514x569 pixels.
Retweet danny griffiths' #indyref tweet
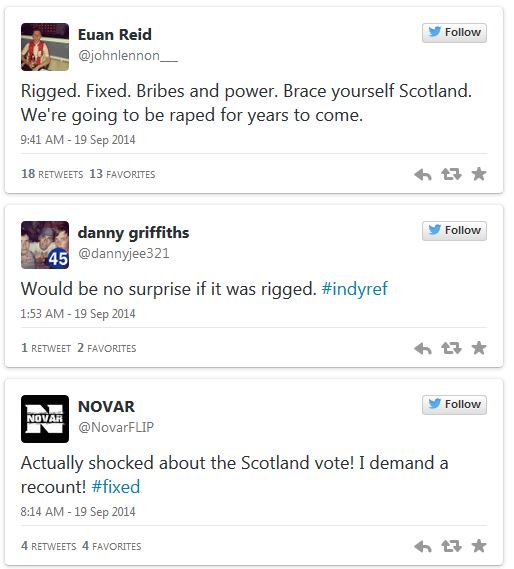(451, 348)
